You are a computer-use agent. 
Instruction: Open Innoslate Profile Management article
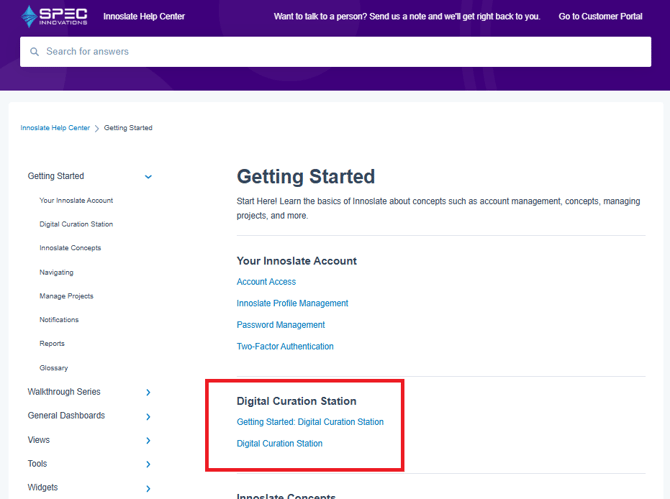(292, 303)
